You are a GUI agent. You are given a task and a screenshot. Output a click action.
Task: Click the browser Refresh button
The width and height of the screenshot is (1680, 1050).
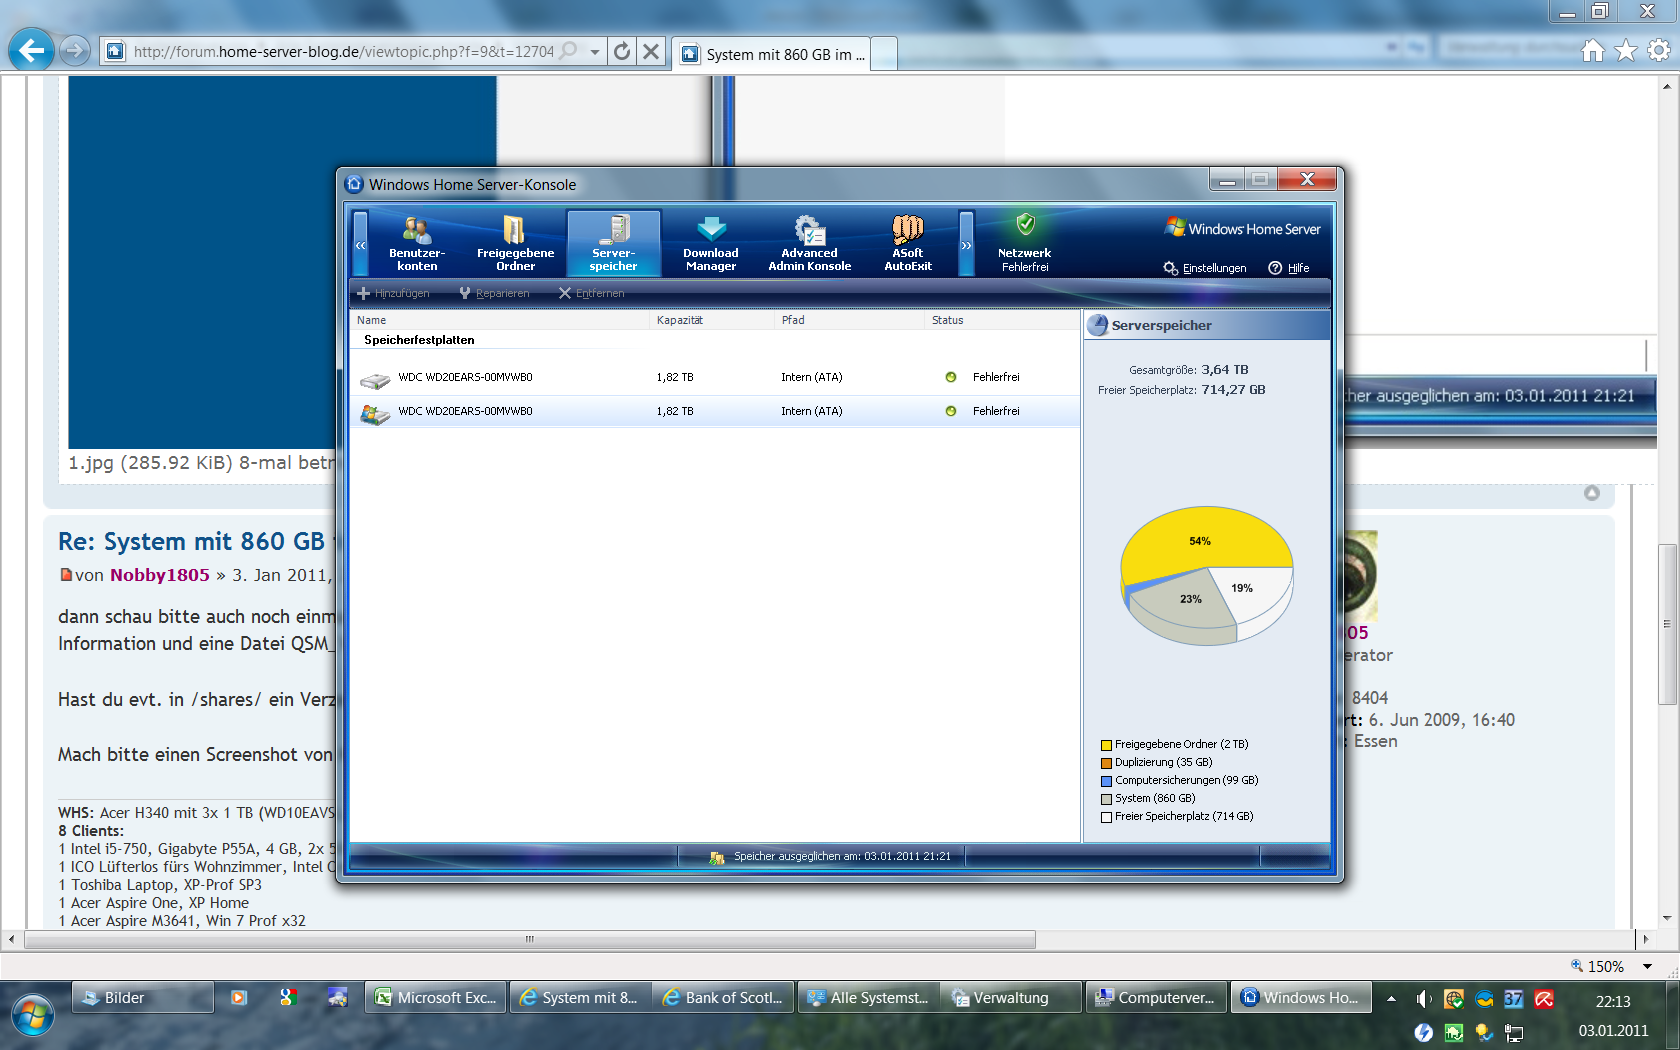(622, 51)
